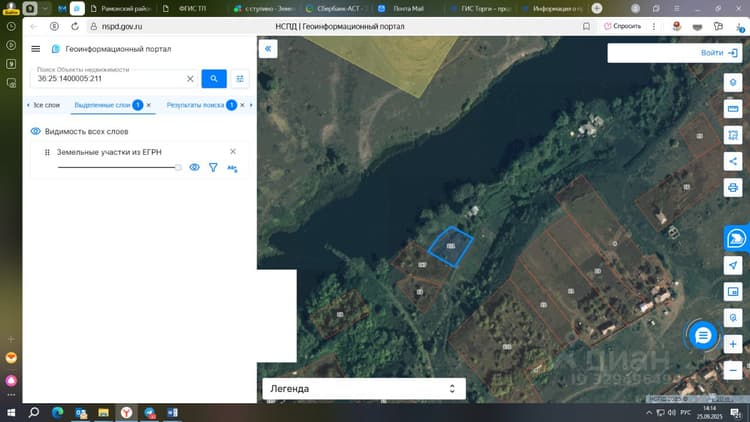
Task: Open the map layers icon on right toolbar
Action: pyautogui.click(x=733, y=83)
